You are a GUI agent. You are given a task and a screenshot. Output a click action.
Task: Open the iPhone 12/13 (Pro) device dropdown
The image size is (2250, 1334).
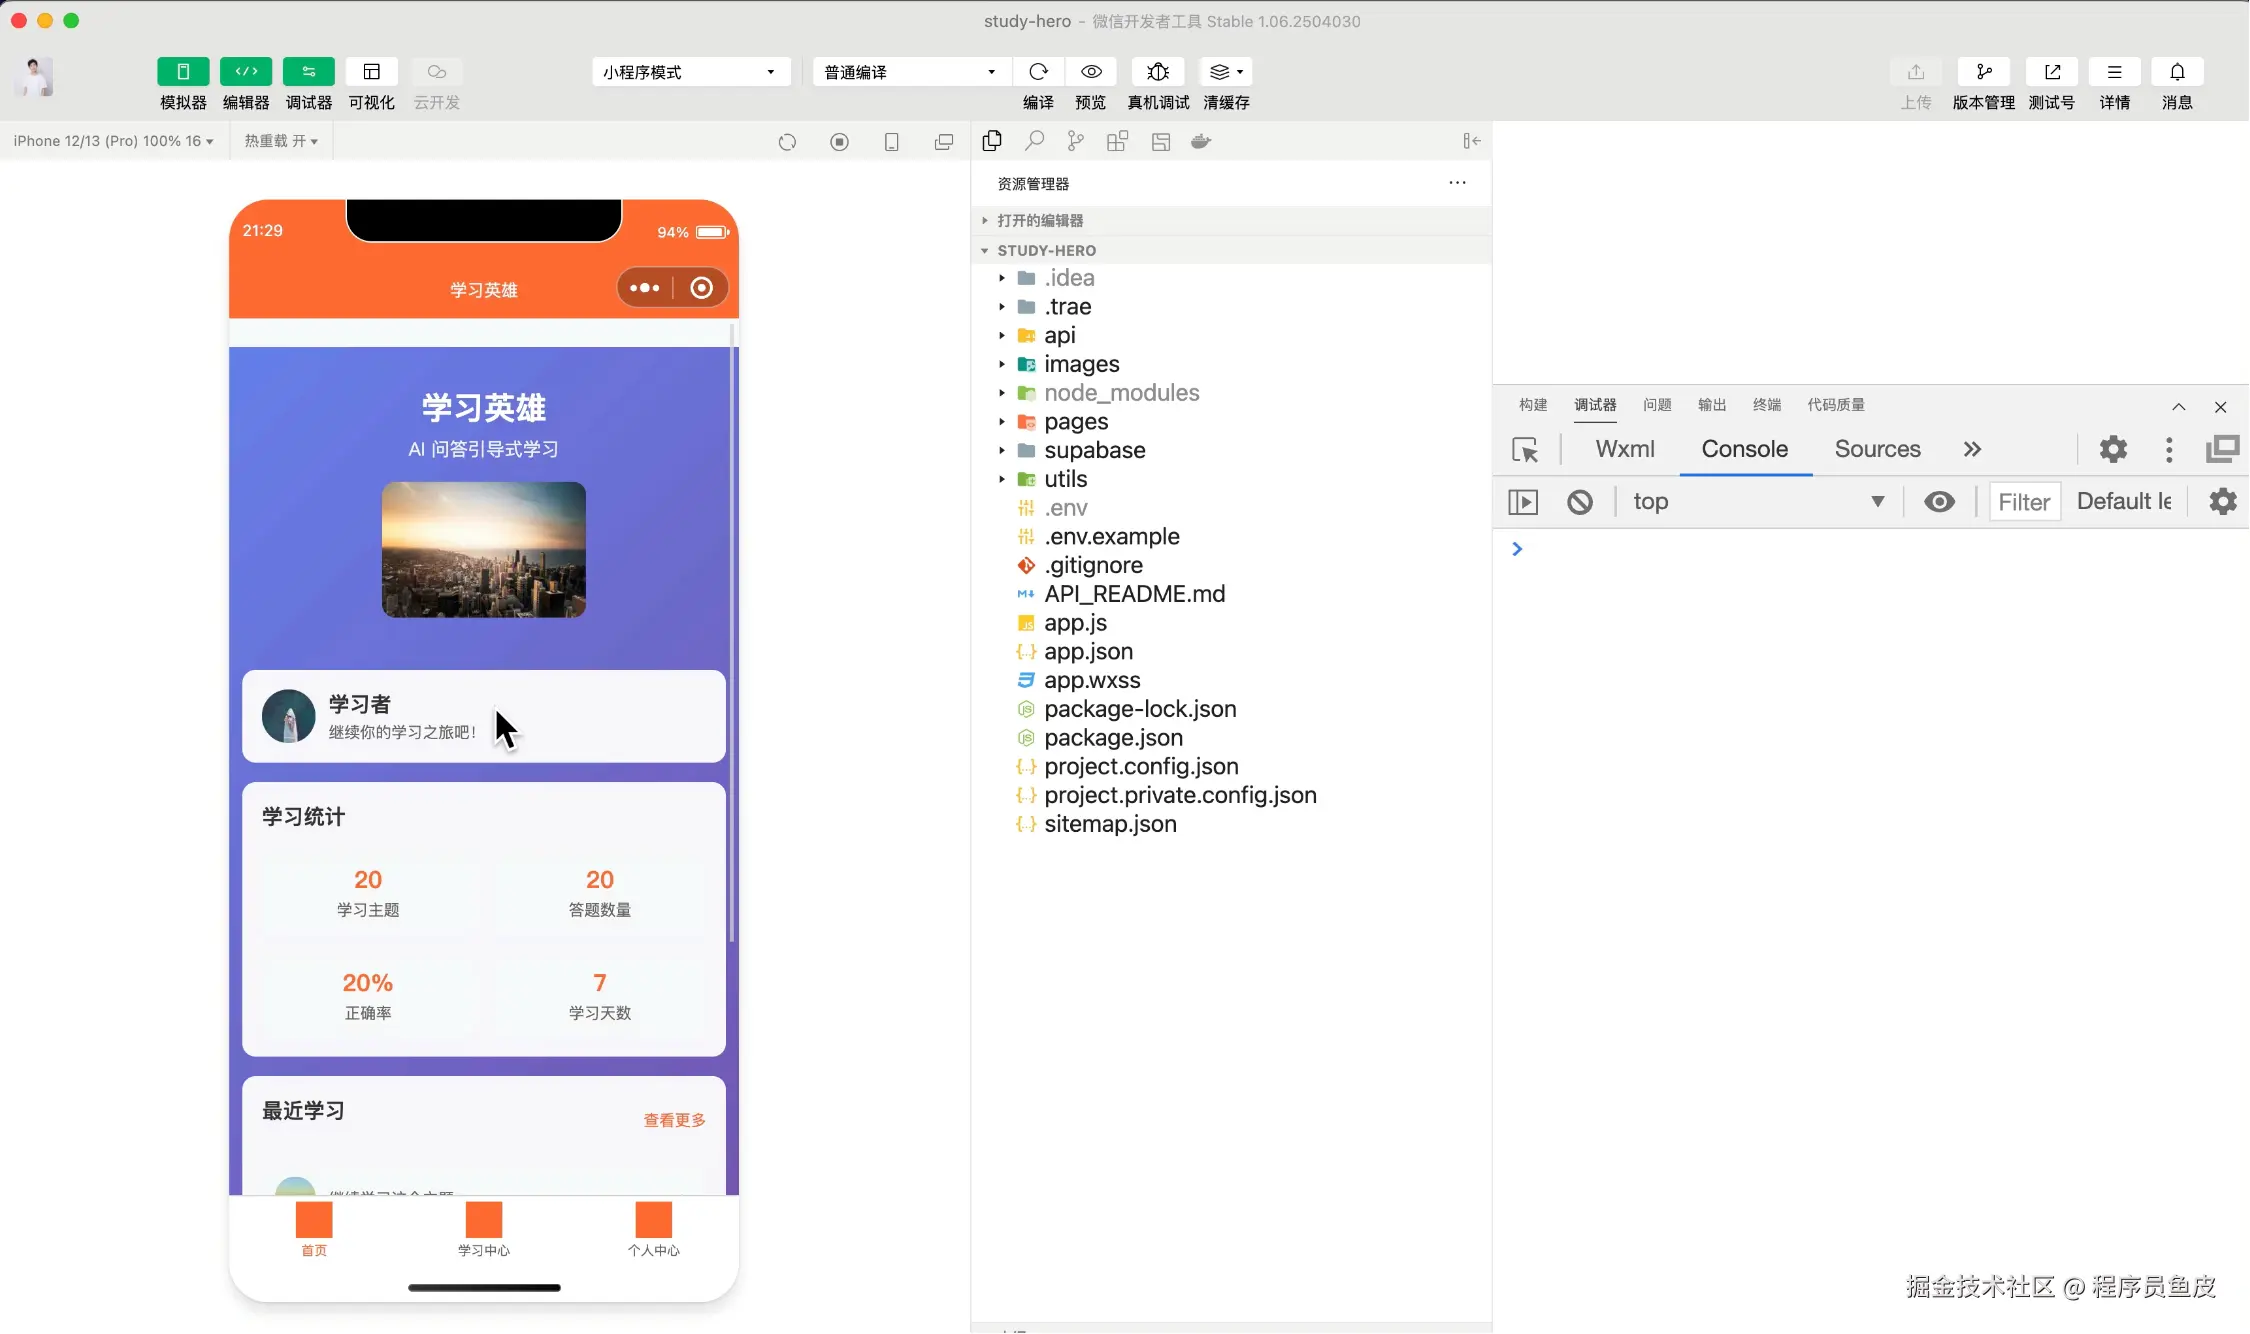pos(113,141)
